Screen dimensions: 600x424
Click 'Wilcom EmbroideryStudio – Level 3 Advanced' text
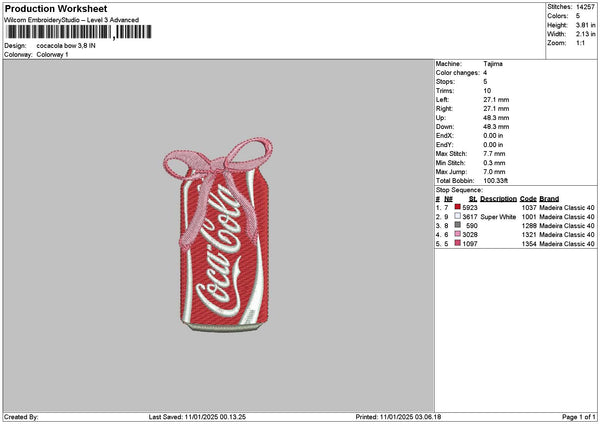click(71, 20)
